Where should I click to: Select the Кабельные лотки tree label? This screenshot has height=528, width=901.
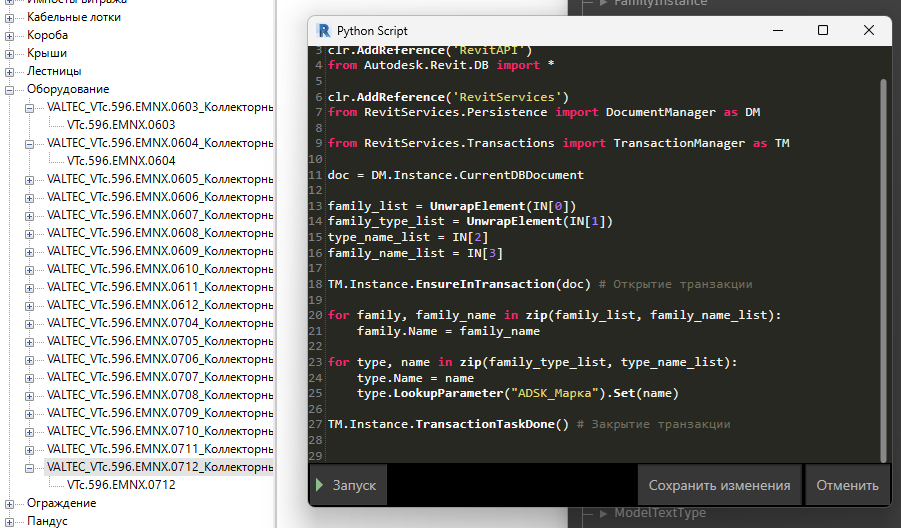point(74,17)
